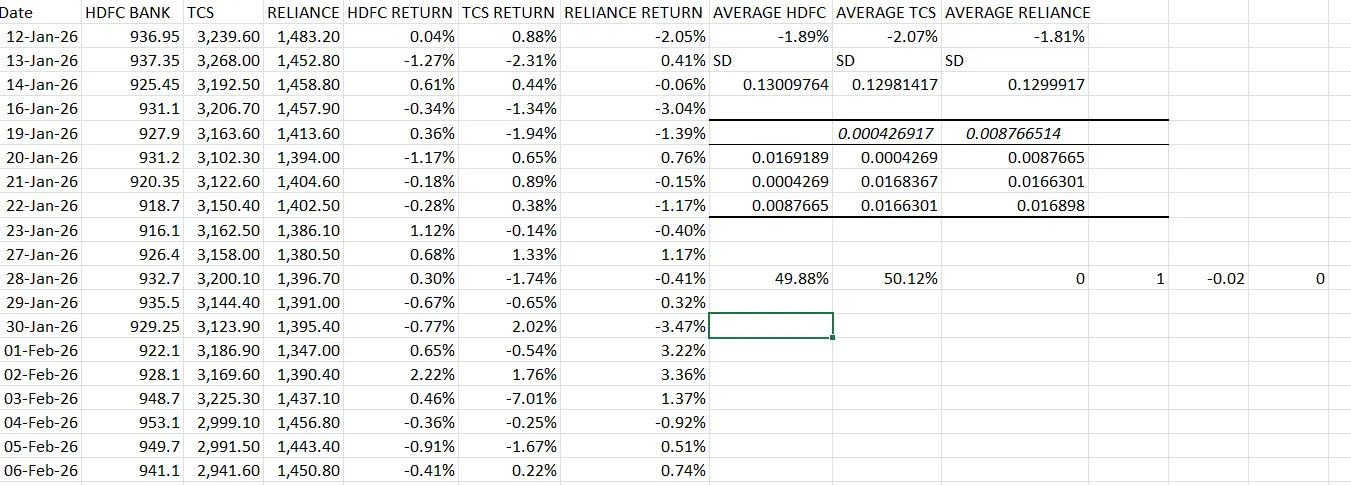Click HDFC return '2.22%'

point(401,374)
